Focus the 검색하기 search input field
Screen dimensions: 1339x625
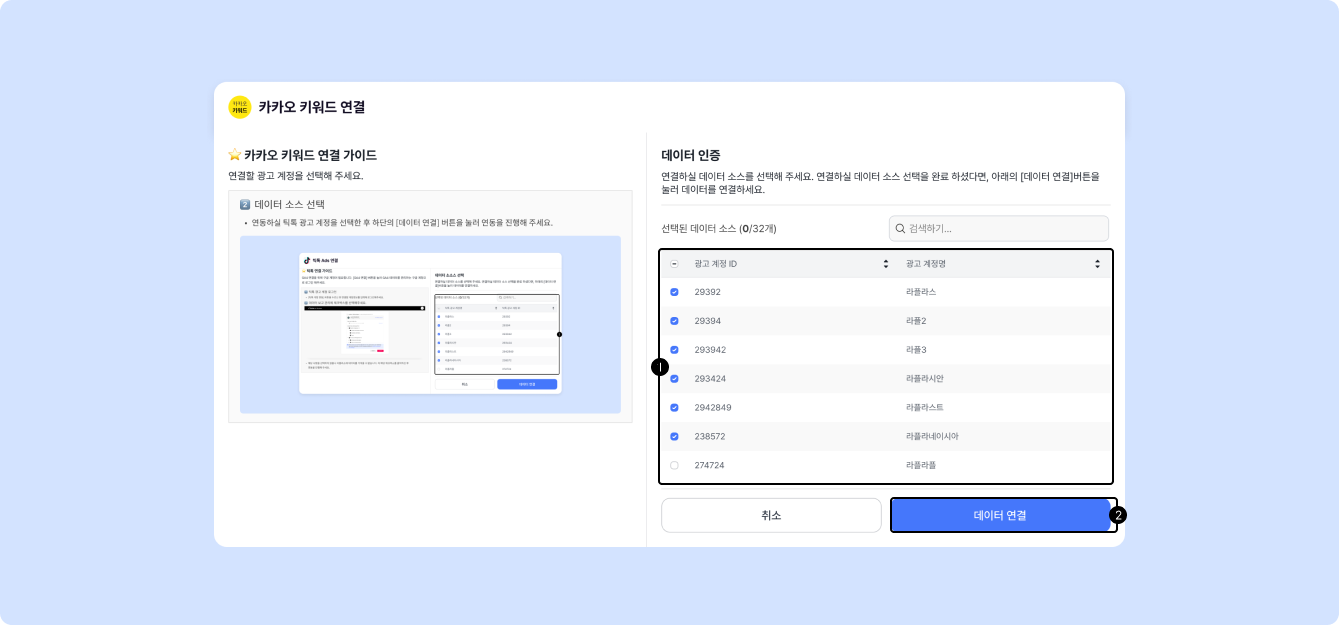tap(1005, 229)
